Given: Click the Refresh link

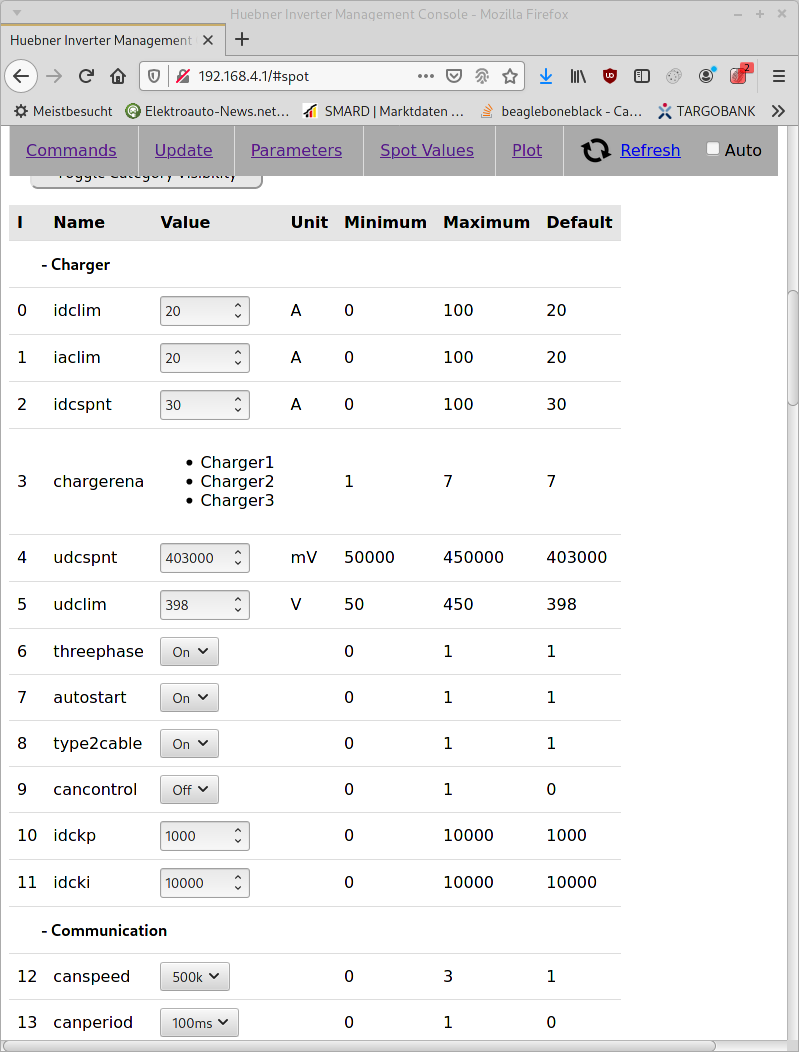Looking at the screenshot, I should click(x=650, y=150).
